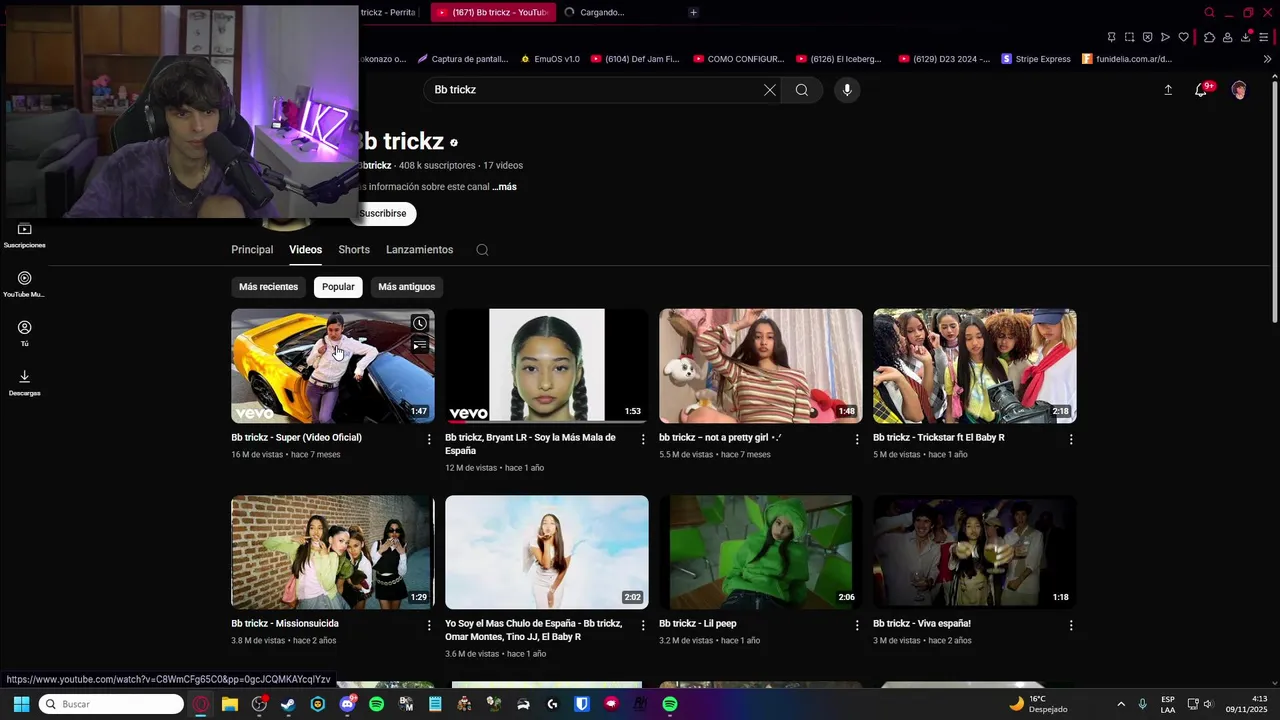Image resolution: width=1280 pixels, height=720 pixels.
Task: Open the Tú sidebar section
Action: tap(24, 334)
